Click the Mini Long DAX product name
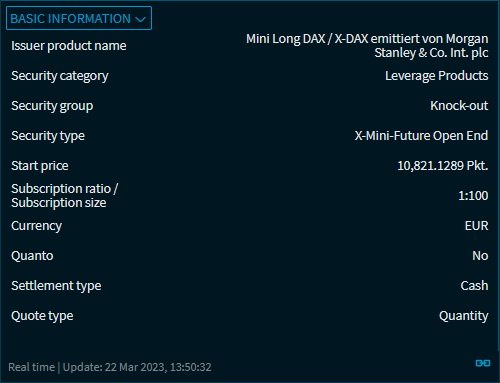The width and height of the screenshot is (500, 383). click(x=367, y=46)
